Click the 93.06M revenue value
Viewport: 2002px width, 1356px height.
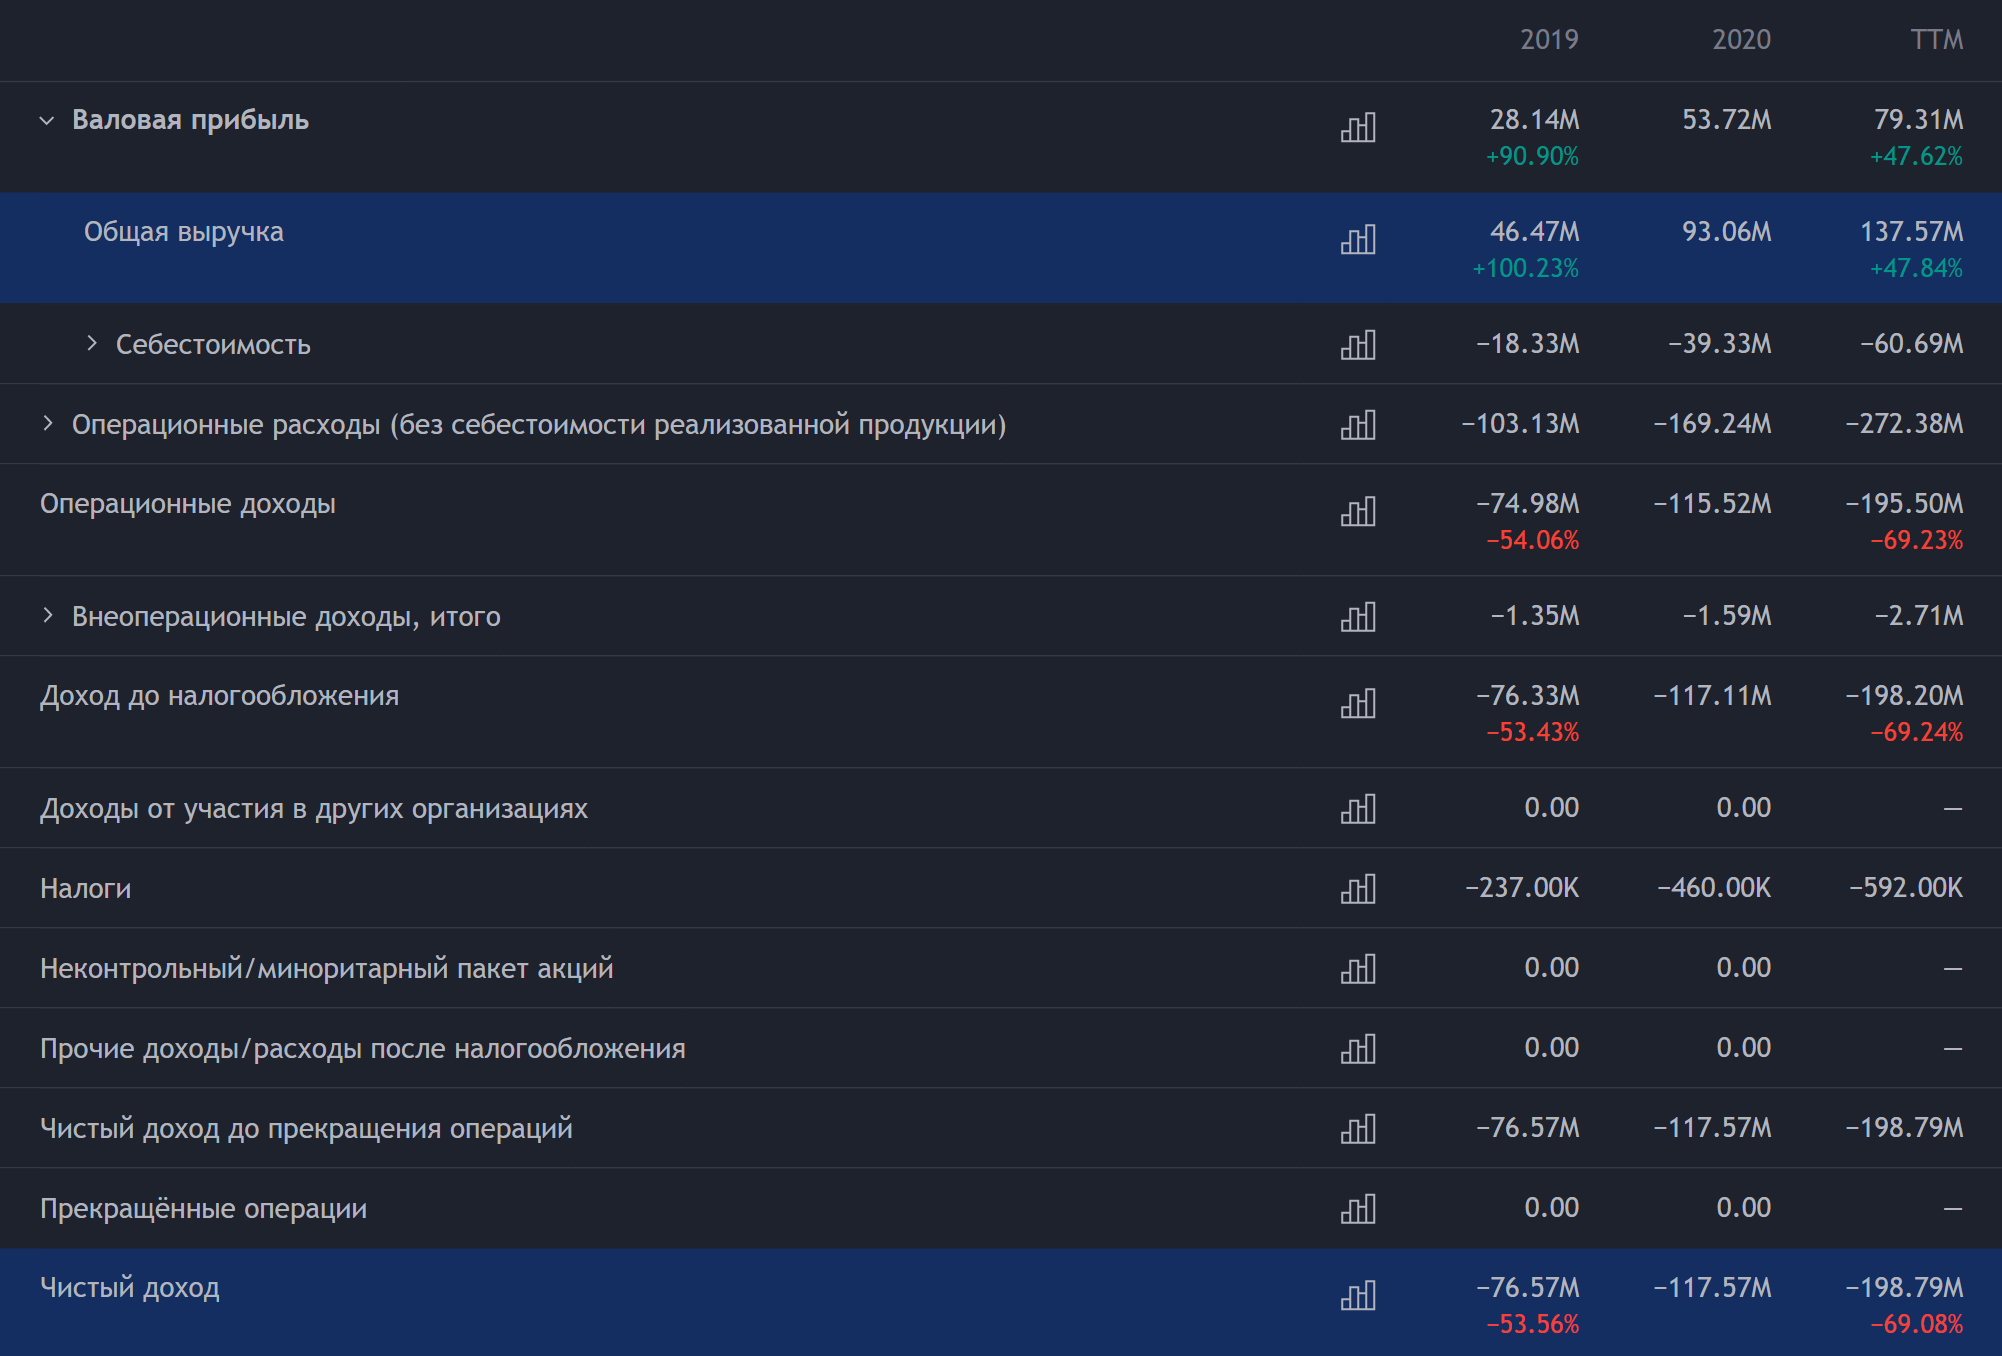[x=1726, y=232]
